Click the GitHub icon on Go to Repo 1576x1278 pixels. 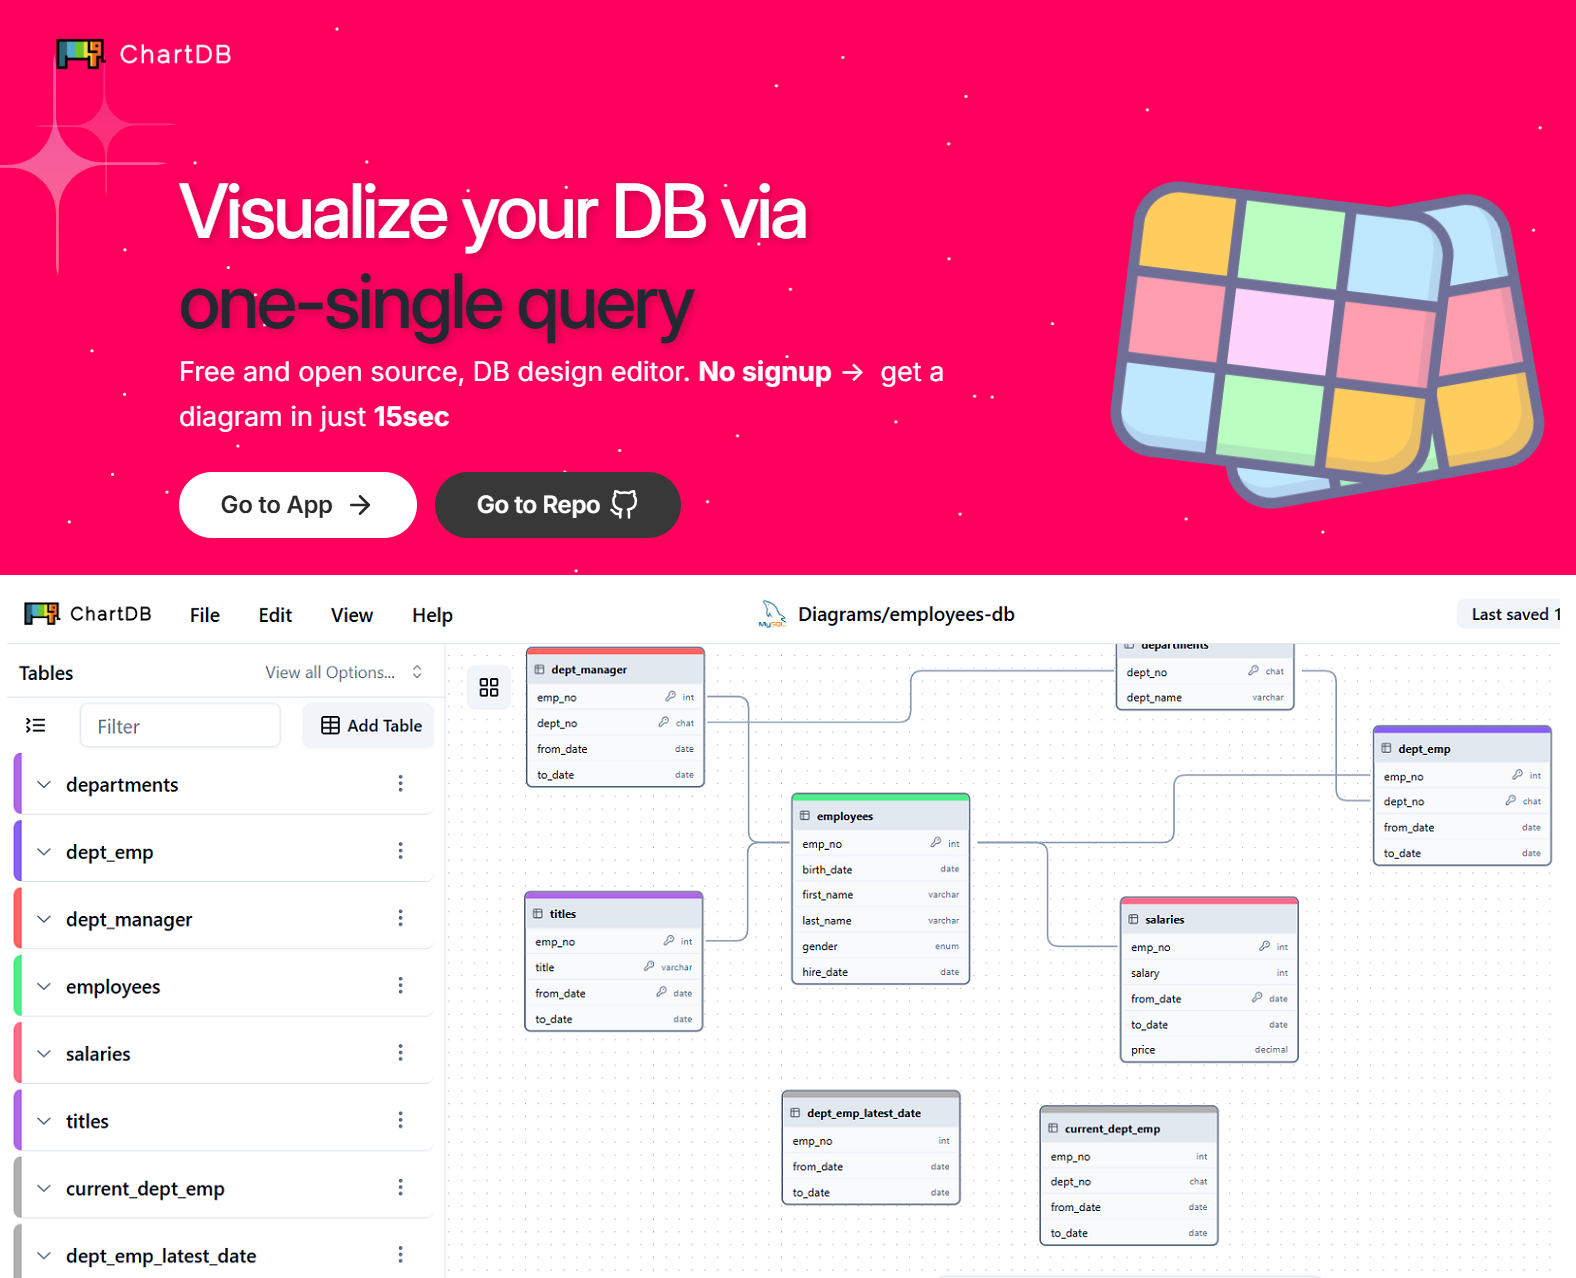(624, 505)
